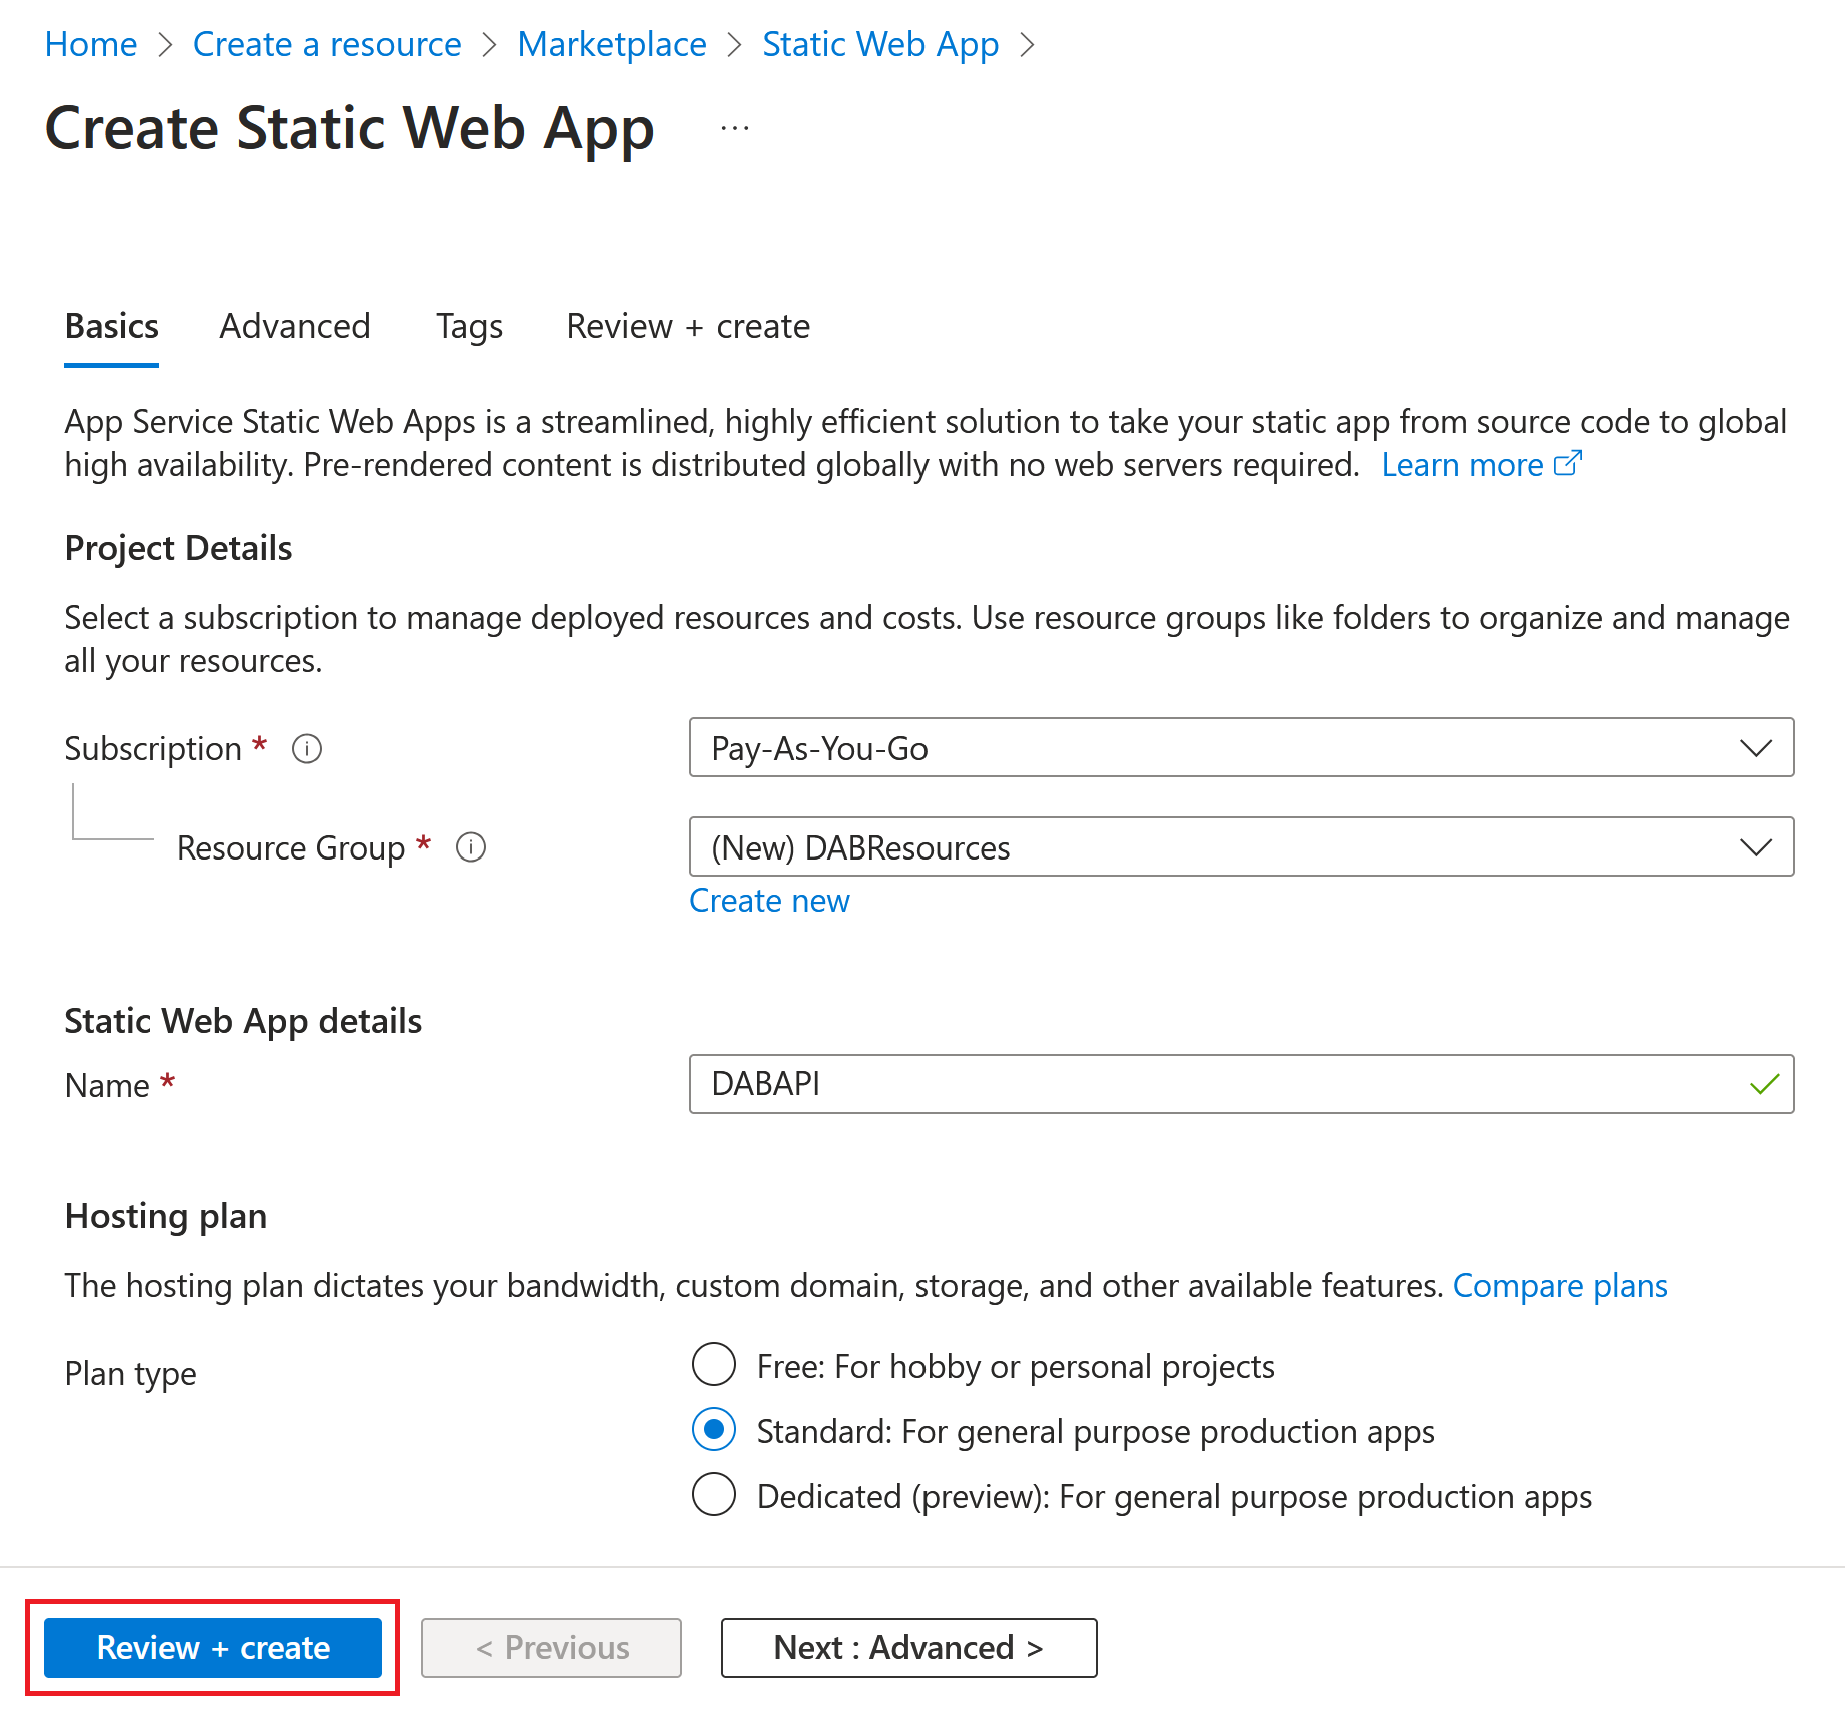Navigate to Home breadcrumb
1845x1710 pixels.
[x=91, y=44]
